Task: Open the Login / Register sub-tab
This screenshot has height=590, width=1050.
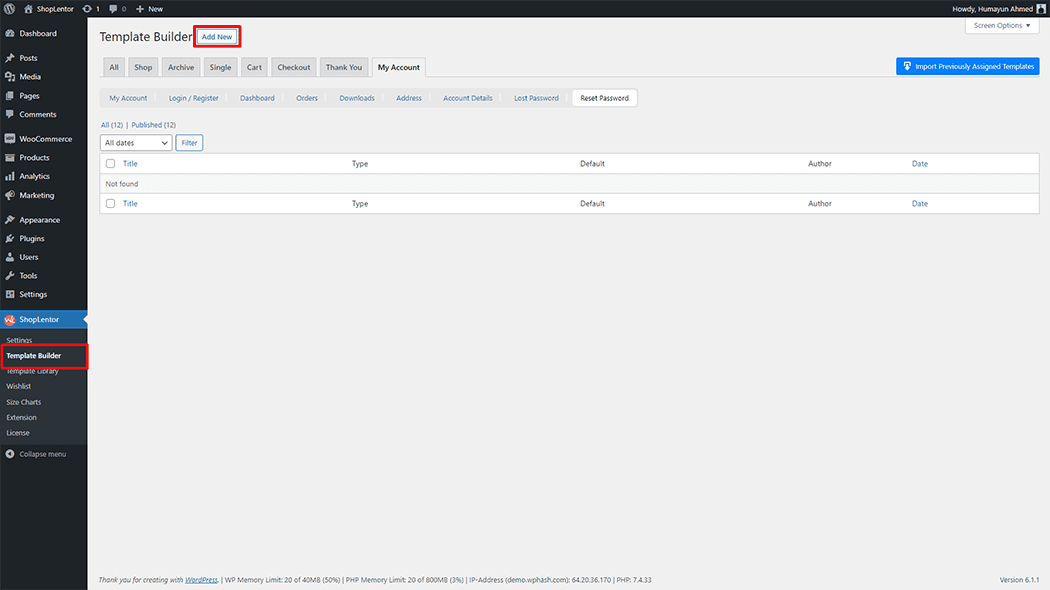Action: pos(194,98)
